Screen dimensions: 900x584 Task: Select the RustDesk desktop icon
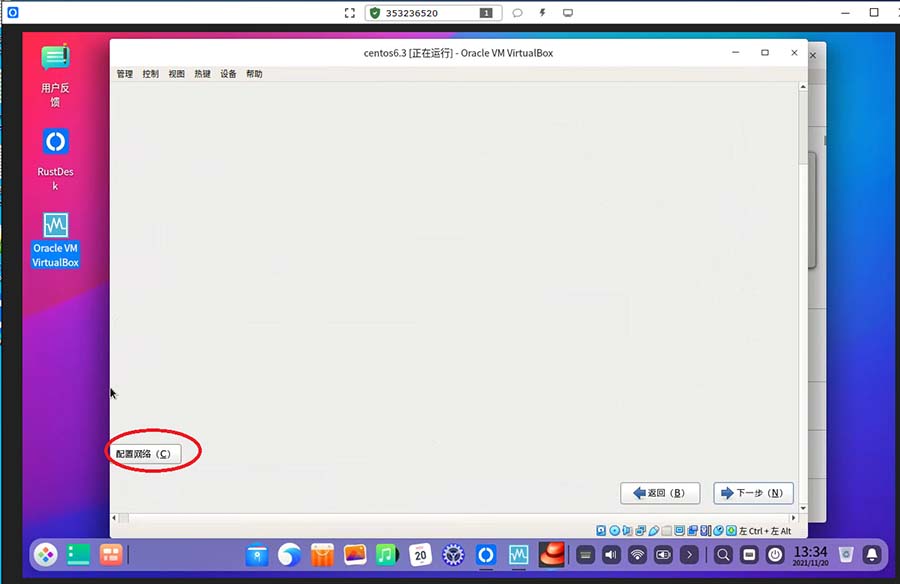coord(55,159)
